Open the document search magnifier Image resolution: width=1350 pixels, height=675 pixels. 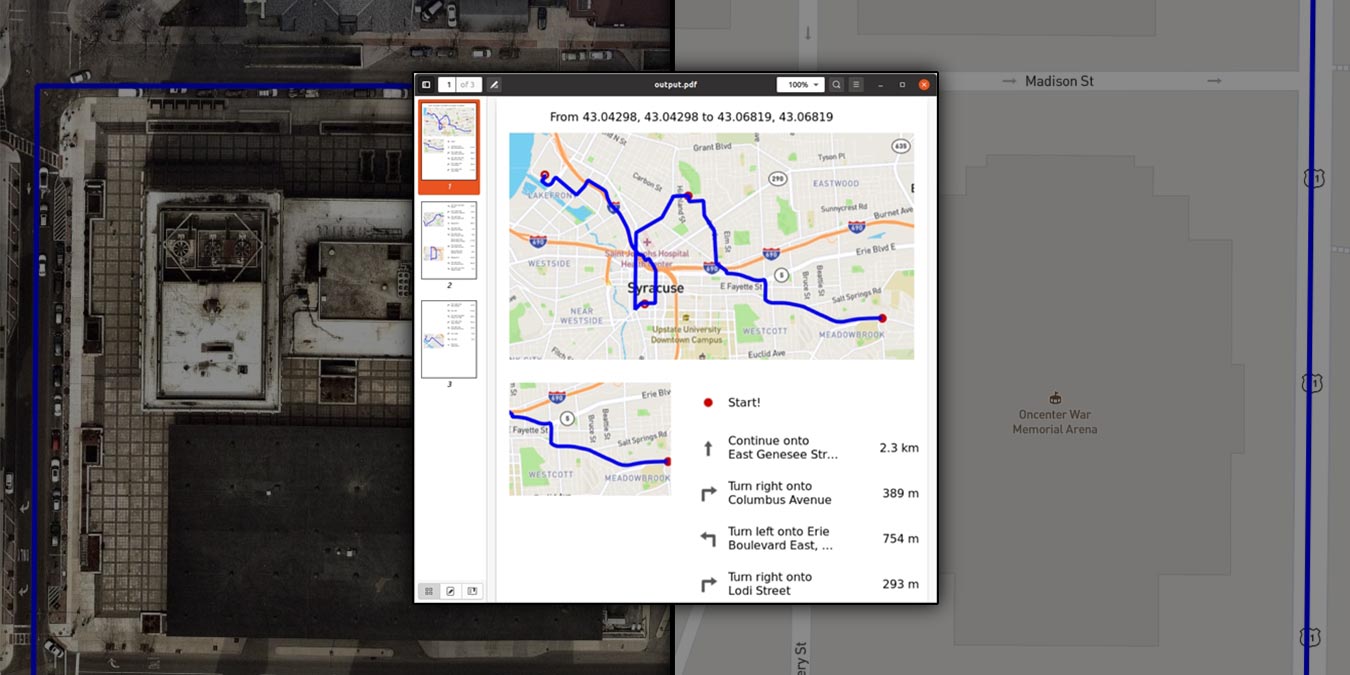pyautogui.click(x=836, y=84)
